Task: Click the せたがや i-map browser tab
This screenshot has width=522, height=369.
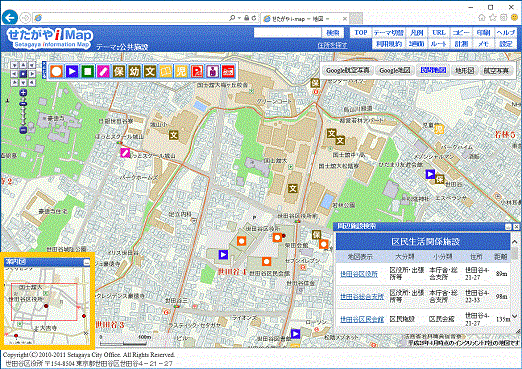Action: point(305,19)
